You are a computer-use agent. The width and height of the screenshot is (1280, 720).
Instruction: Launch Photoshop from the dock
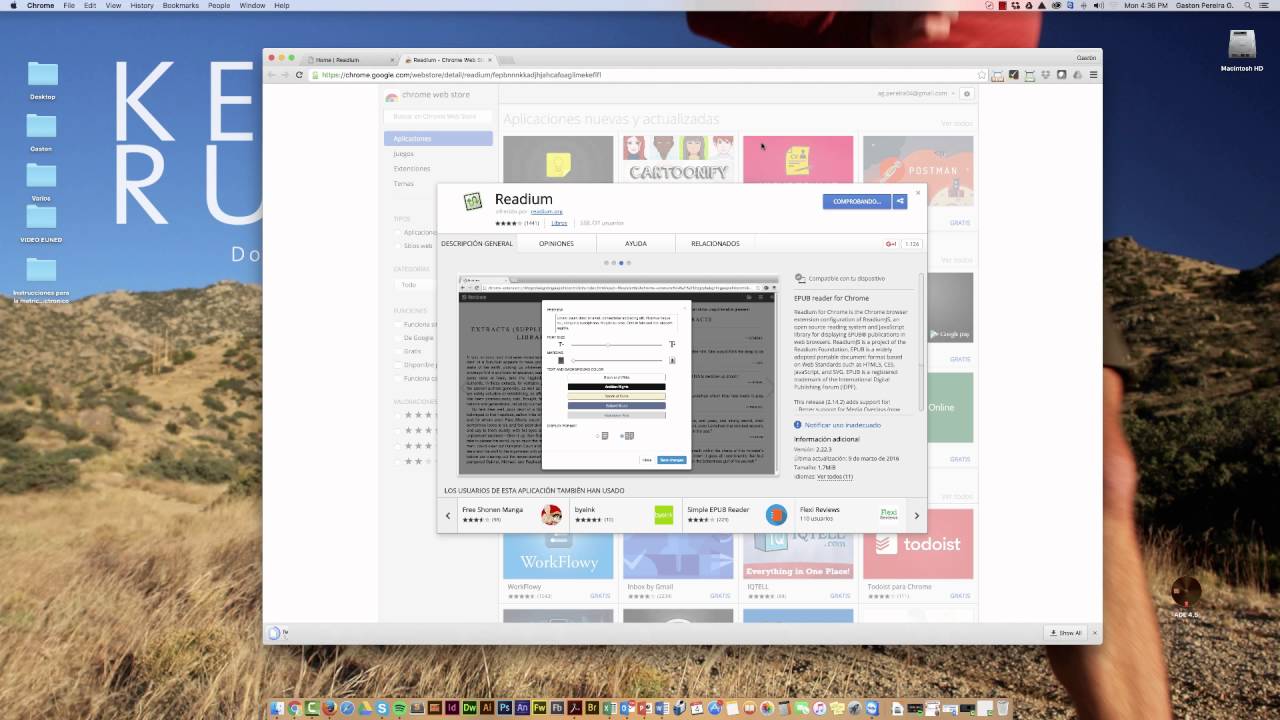[505, 708]
